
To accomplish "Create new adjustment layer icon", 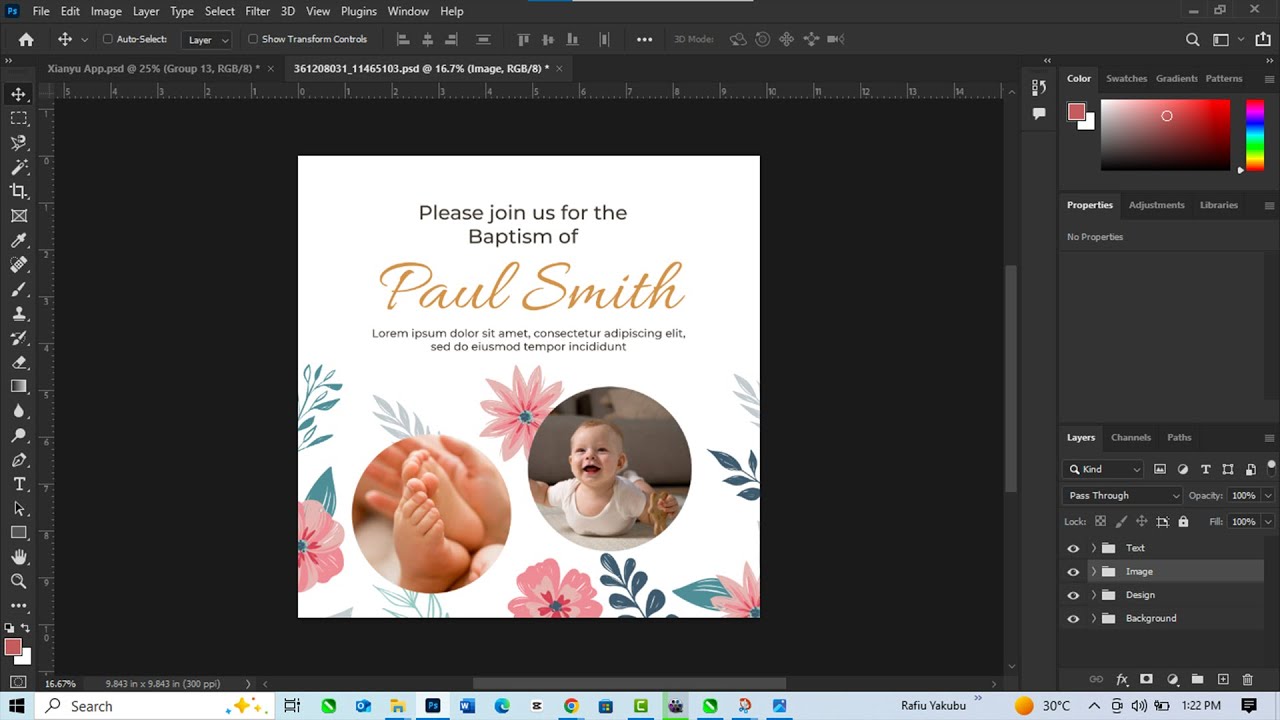I will click(1172, 680).
